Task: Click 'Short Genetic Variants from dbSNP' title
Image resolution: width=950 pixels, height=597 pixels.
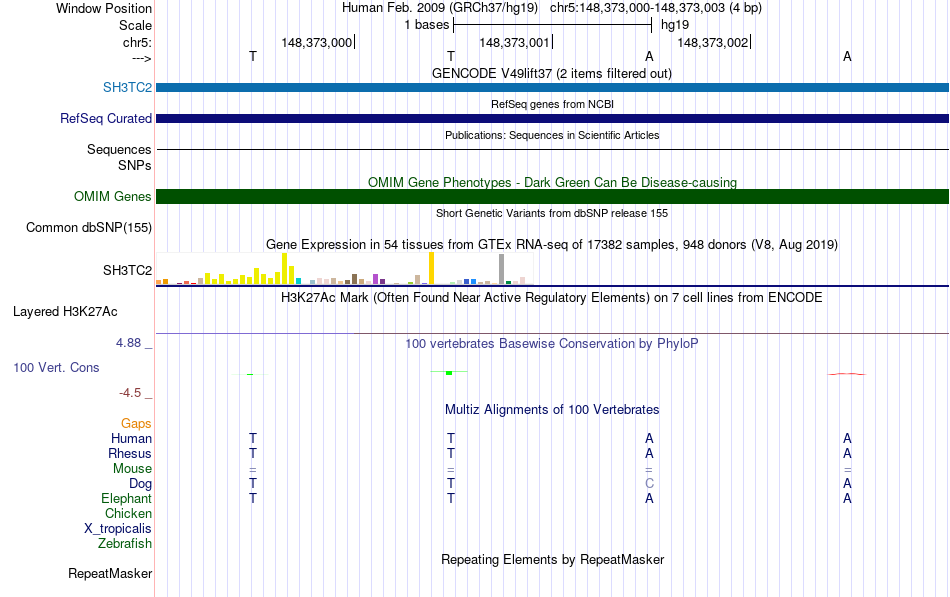Action: click(552, 213)
